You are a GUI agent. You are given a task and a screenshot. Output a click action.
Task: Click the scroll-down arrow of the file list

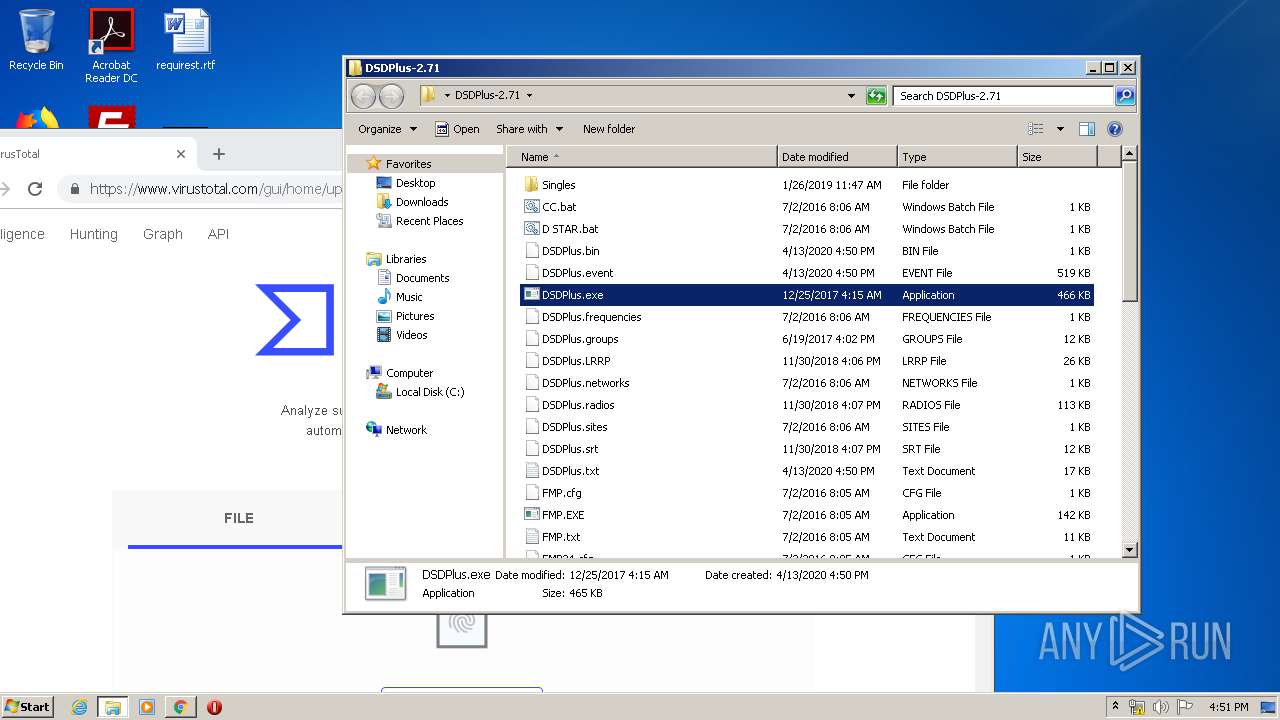pyautogui.click(x=1129, y=549)
